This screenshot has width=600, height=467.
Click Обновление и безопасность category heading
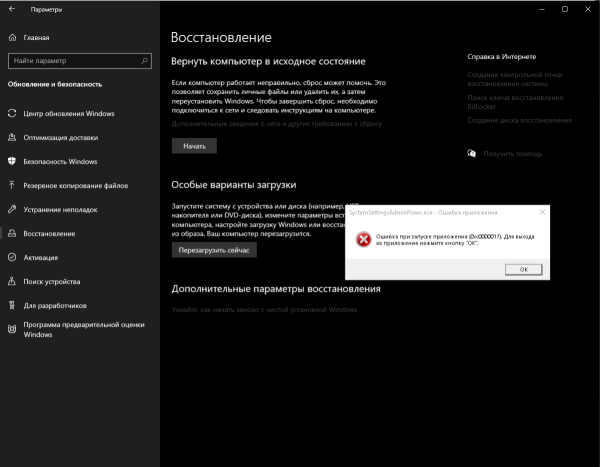pyautogui.click(x=55, y=84)
